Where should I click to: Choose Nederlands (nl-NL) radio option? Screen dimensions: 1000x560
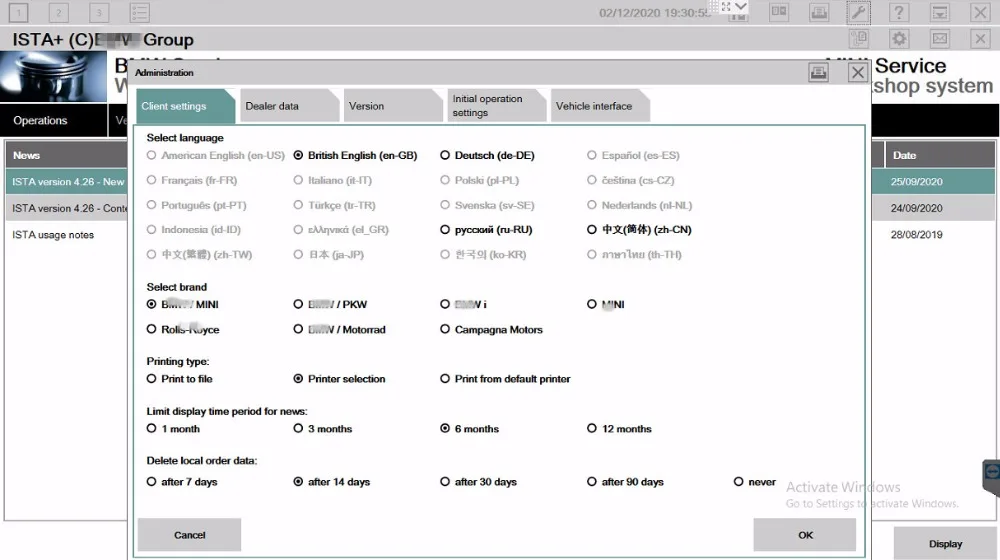640,205
